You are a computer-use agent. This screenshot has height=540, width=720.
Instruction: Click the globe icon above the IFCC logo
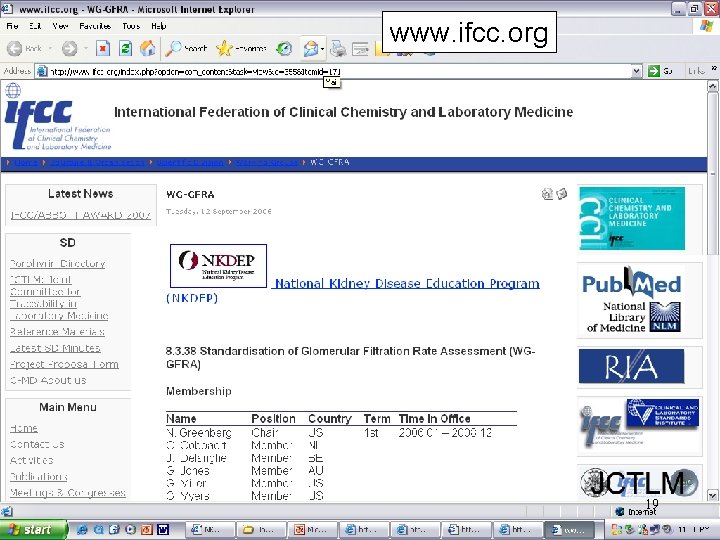click(x=13, y=90)
